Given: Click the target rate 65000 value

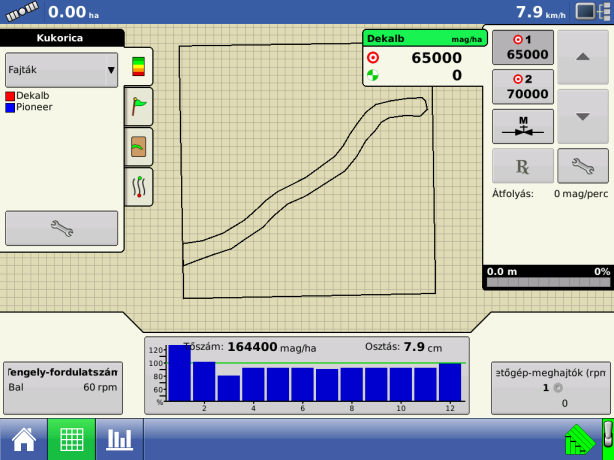Looking at the screenshot, I should tap(436, 58).
